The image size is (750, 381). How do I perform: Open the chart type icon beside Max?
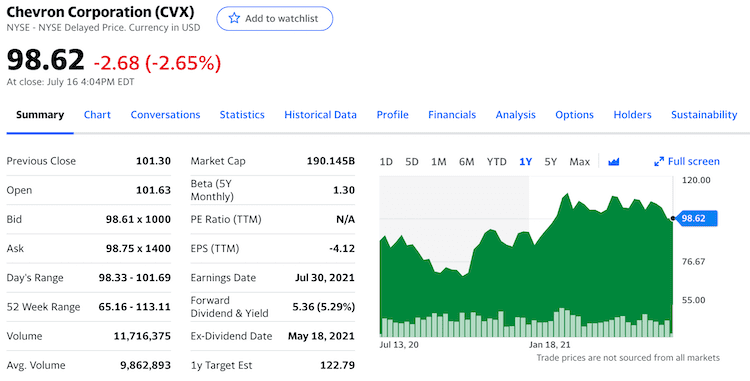click(614, 162)
